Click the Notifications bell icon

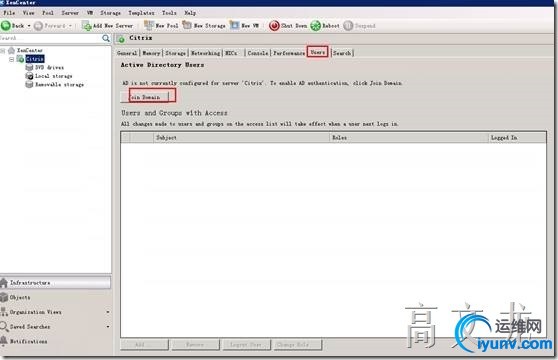(x=4, y=341)
